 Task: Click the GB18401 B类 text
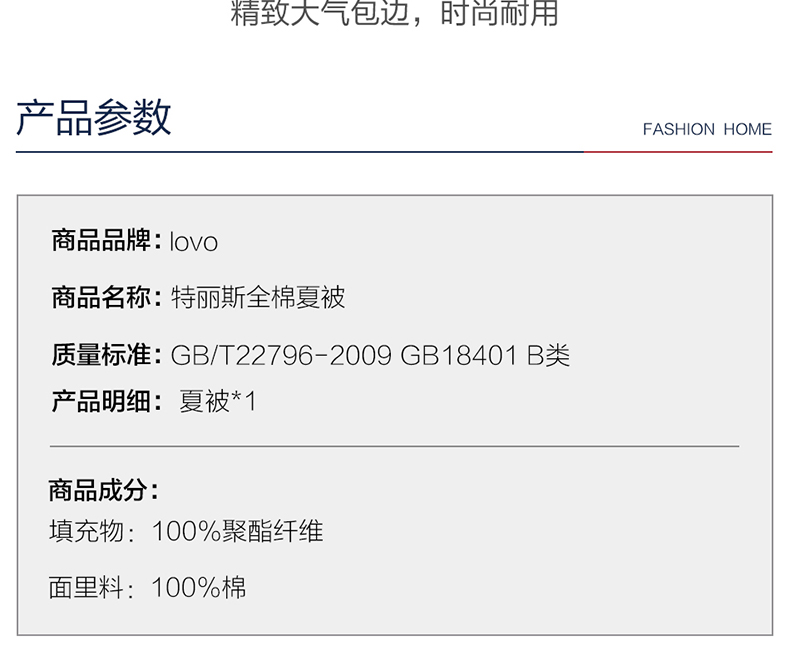tap(485, 356)
